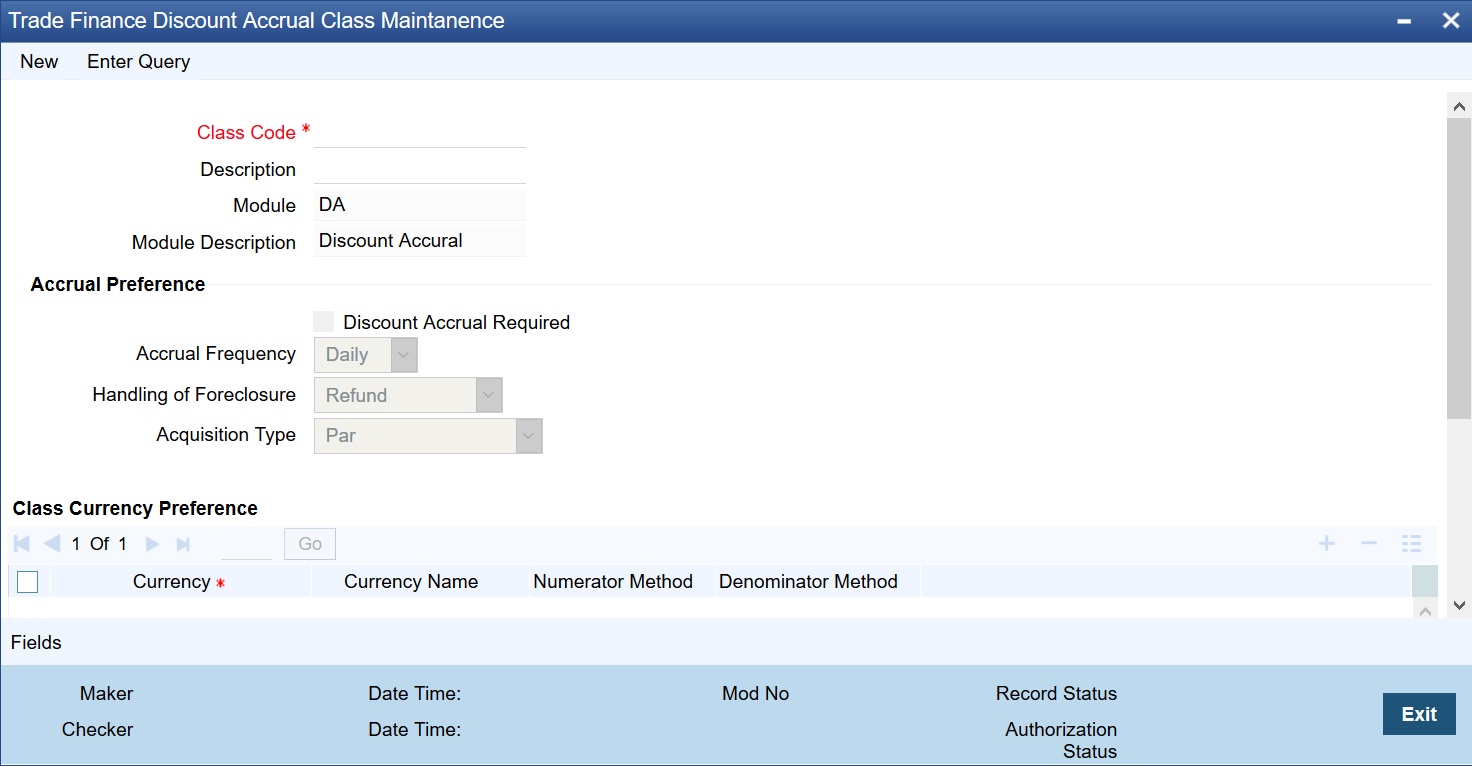Open the Acquisition Type dropdown
Screen dimensions: 1472x766
428,436
